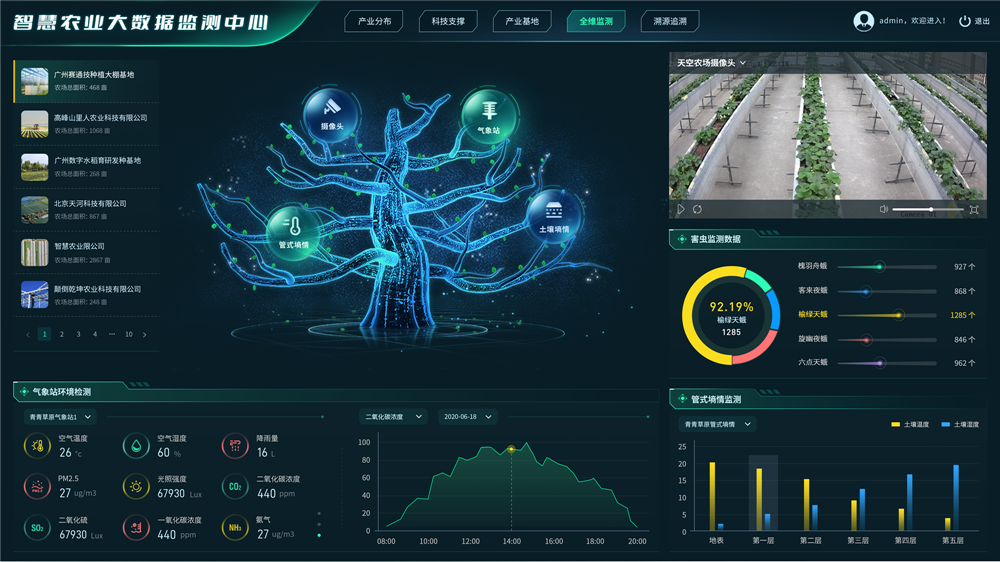Image resolution: width=1000 pixels, height=562 pixels.
Task: Switch to the 产业分布 tab
Action: pos(374,21)
